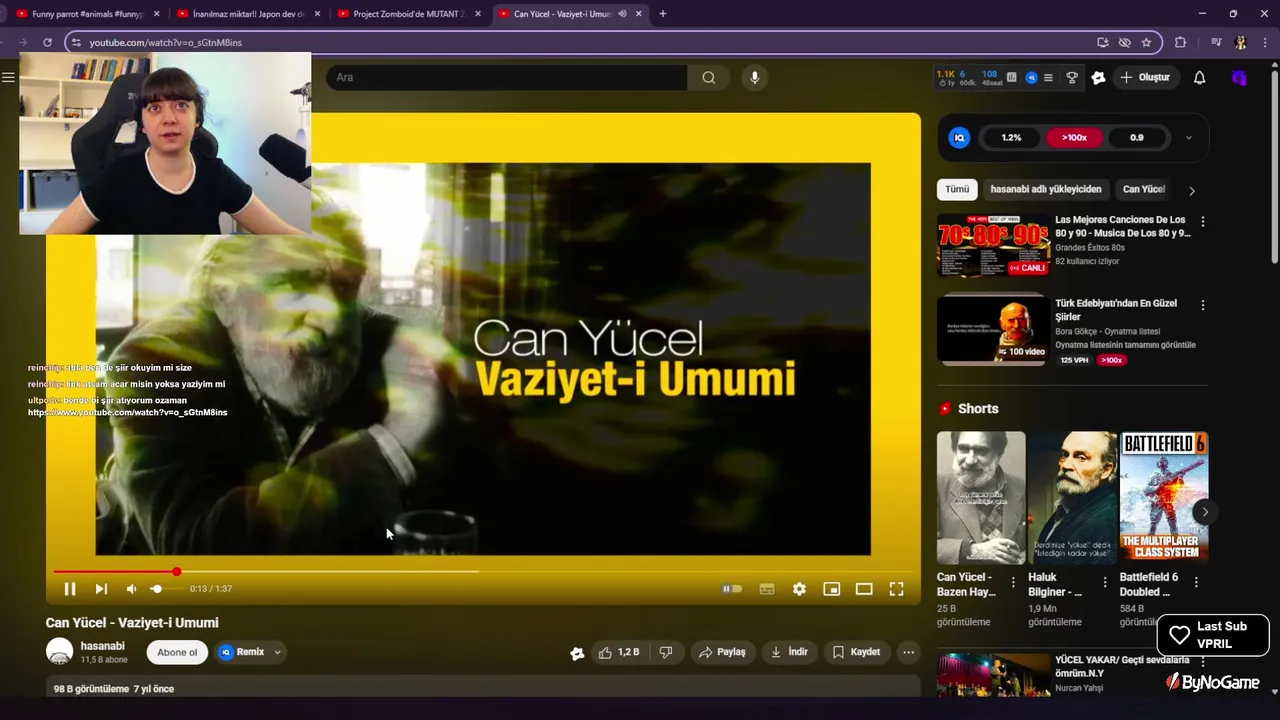This screenshot has width=1280, height=720.
Task: Open browser extensions puzzle icon
Action: (x=1180, y=42)
